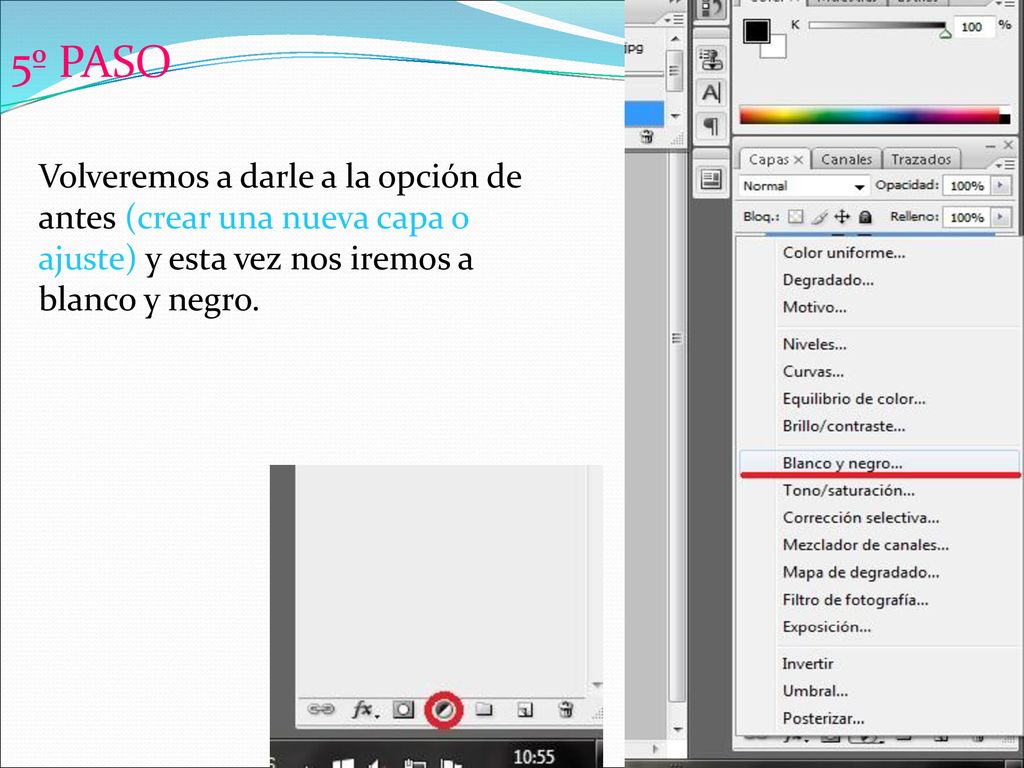Choose Degradado... from menu
This screenshot has width=1024, height=768.
tap(828, 280)
